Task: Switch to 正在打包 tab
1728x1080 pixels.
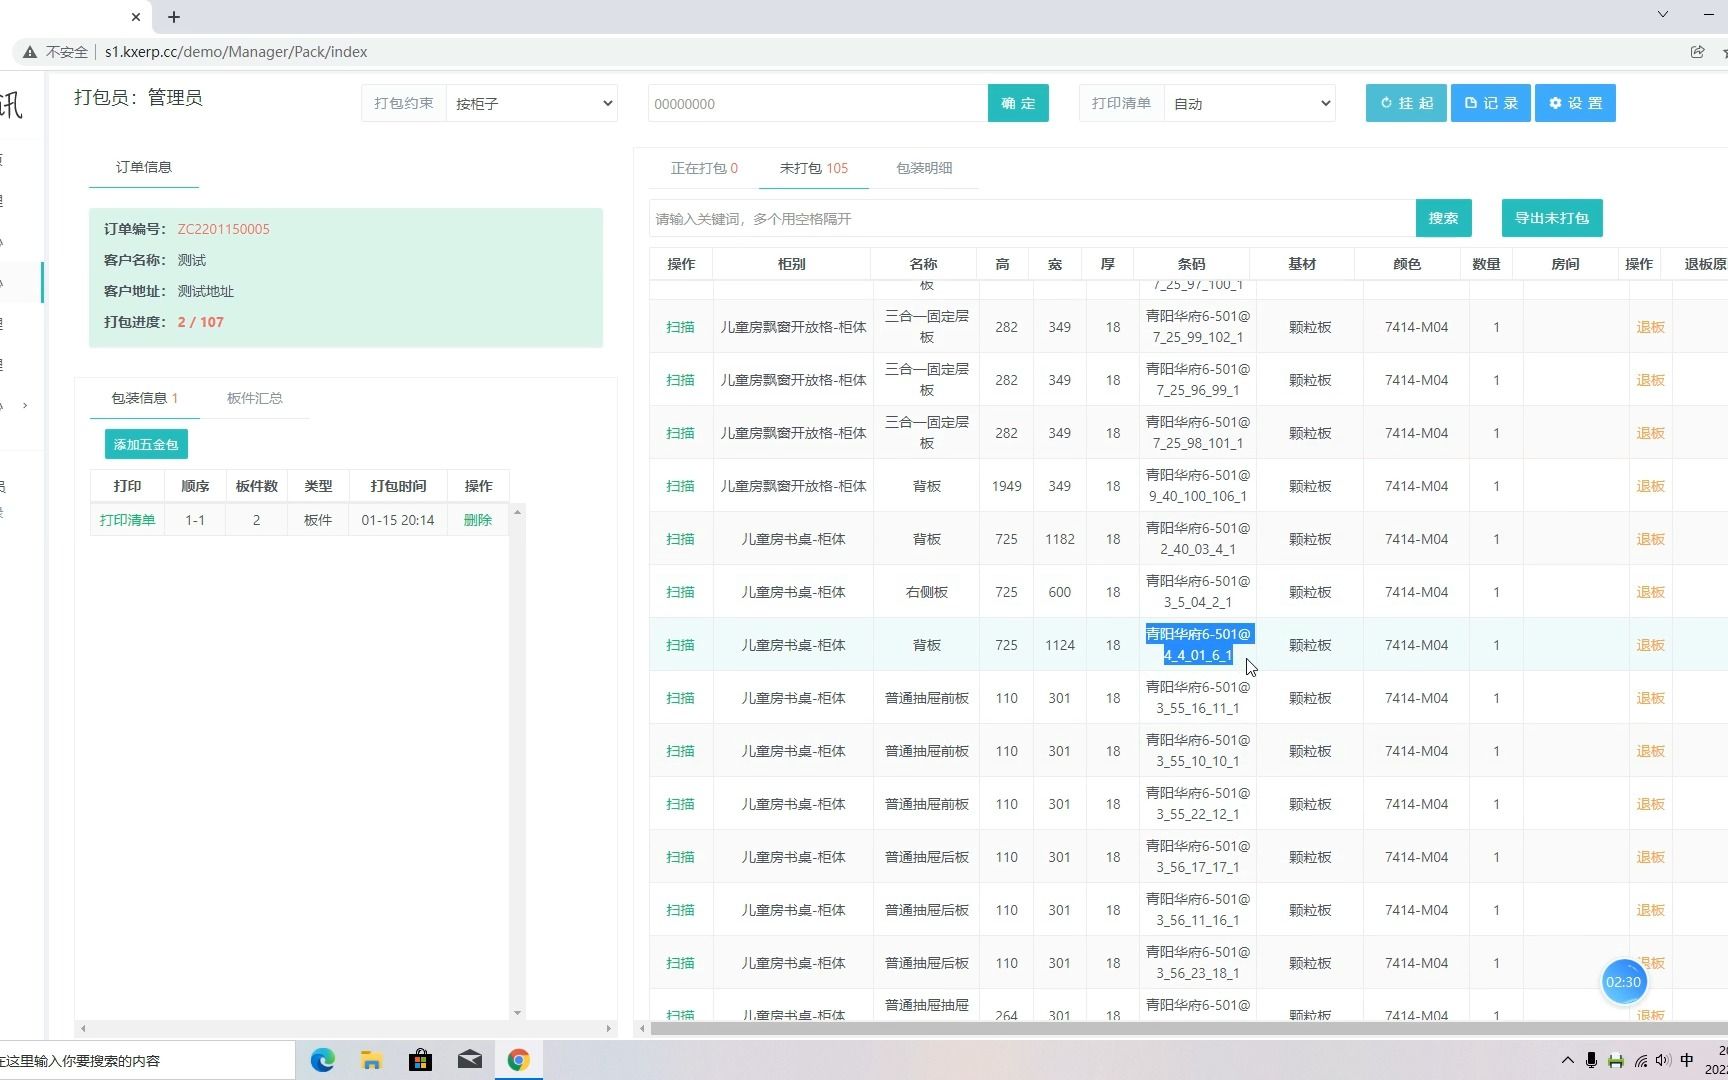Action: 704,168
